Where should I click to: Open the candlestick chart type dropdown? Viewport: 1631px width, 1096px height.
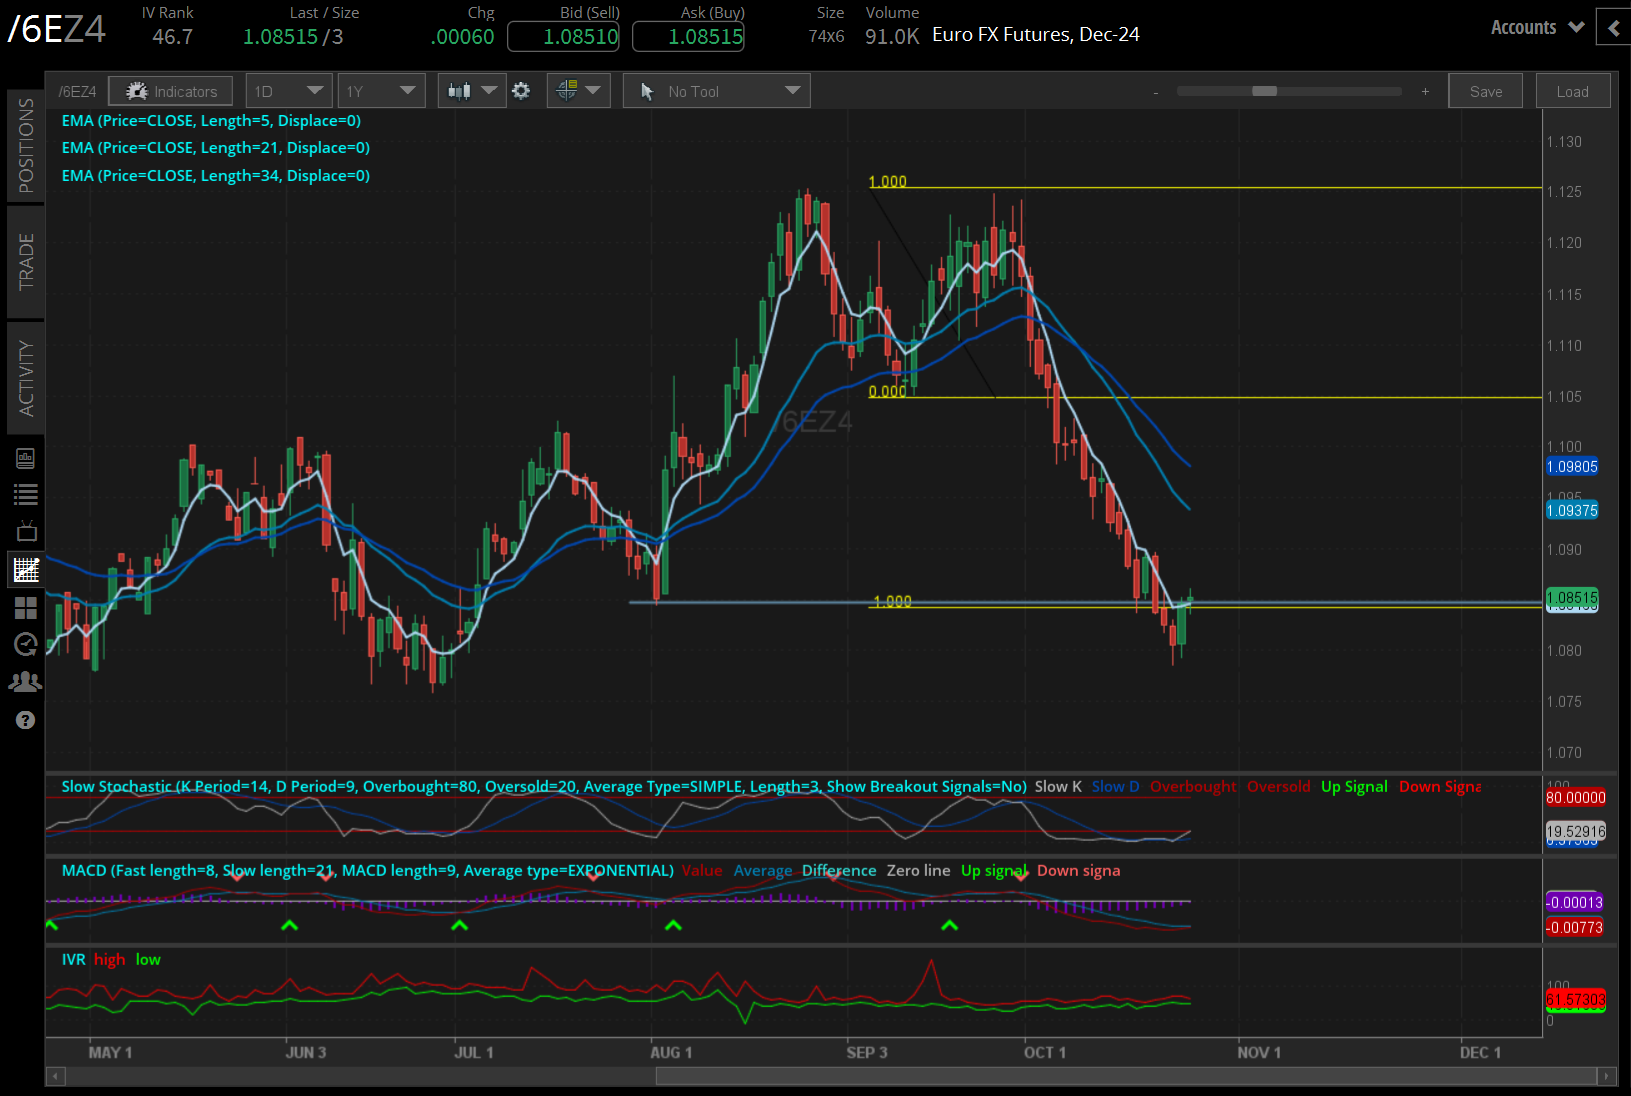pos(471,91)
